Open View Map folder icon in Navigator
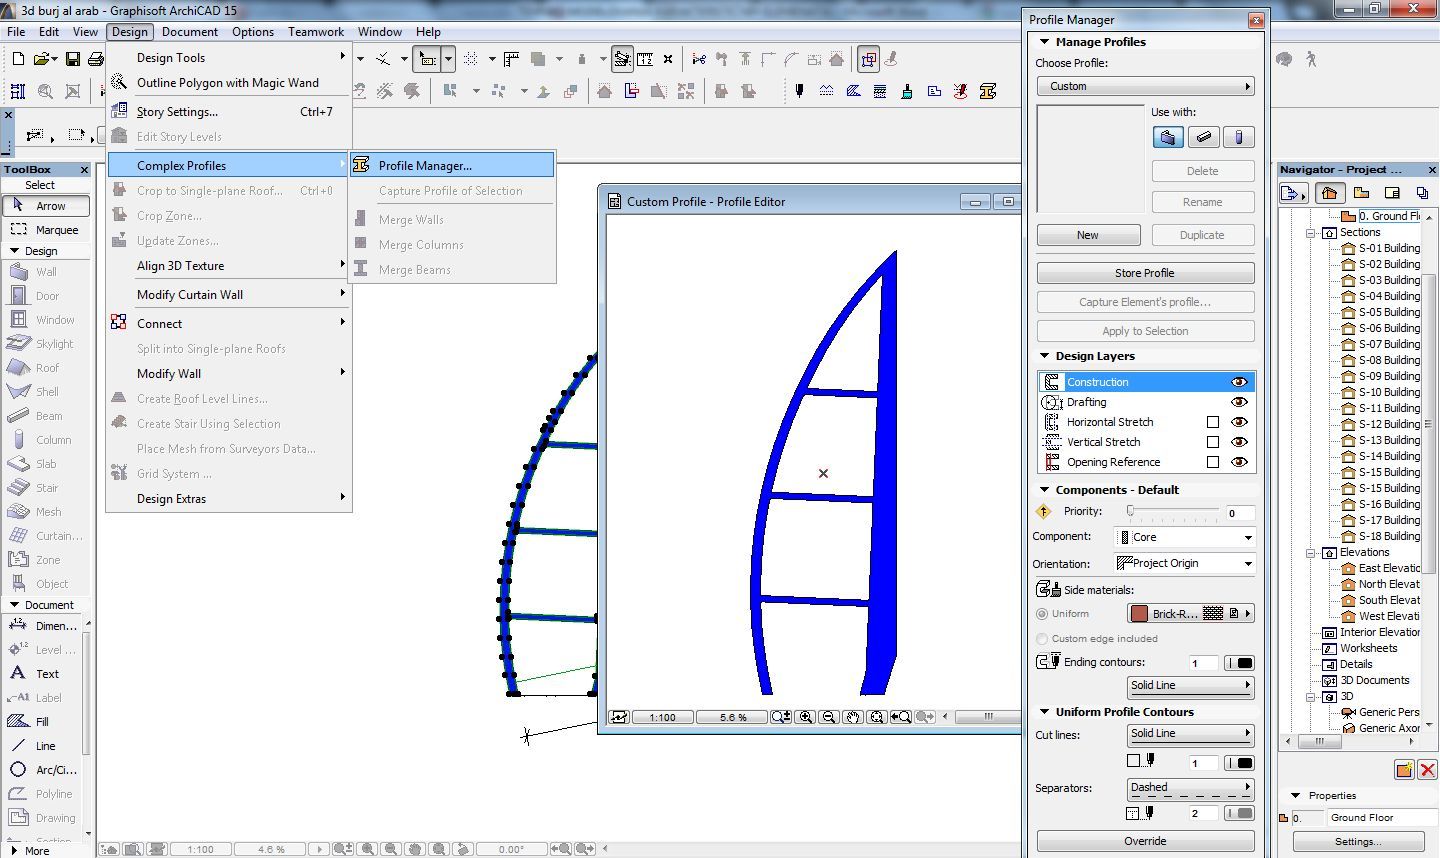This screenshot has width=1440, height=858. [1361, 193]
